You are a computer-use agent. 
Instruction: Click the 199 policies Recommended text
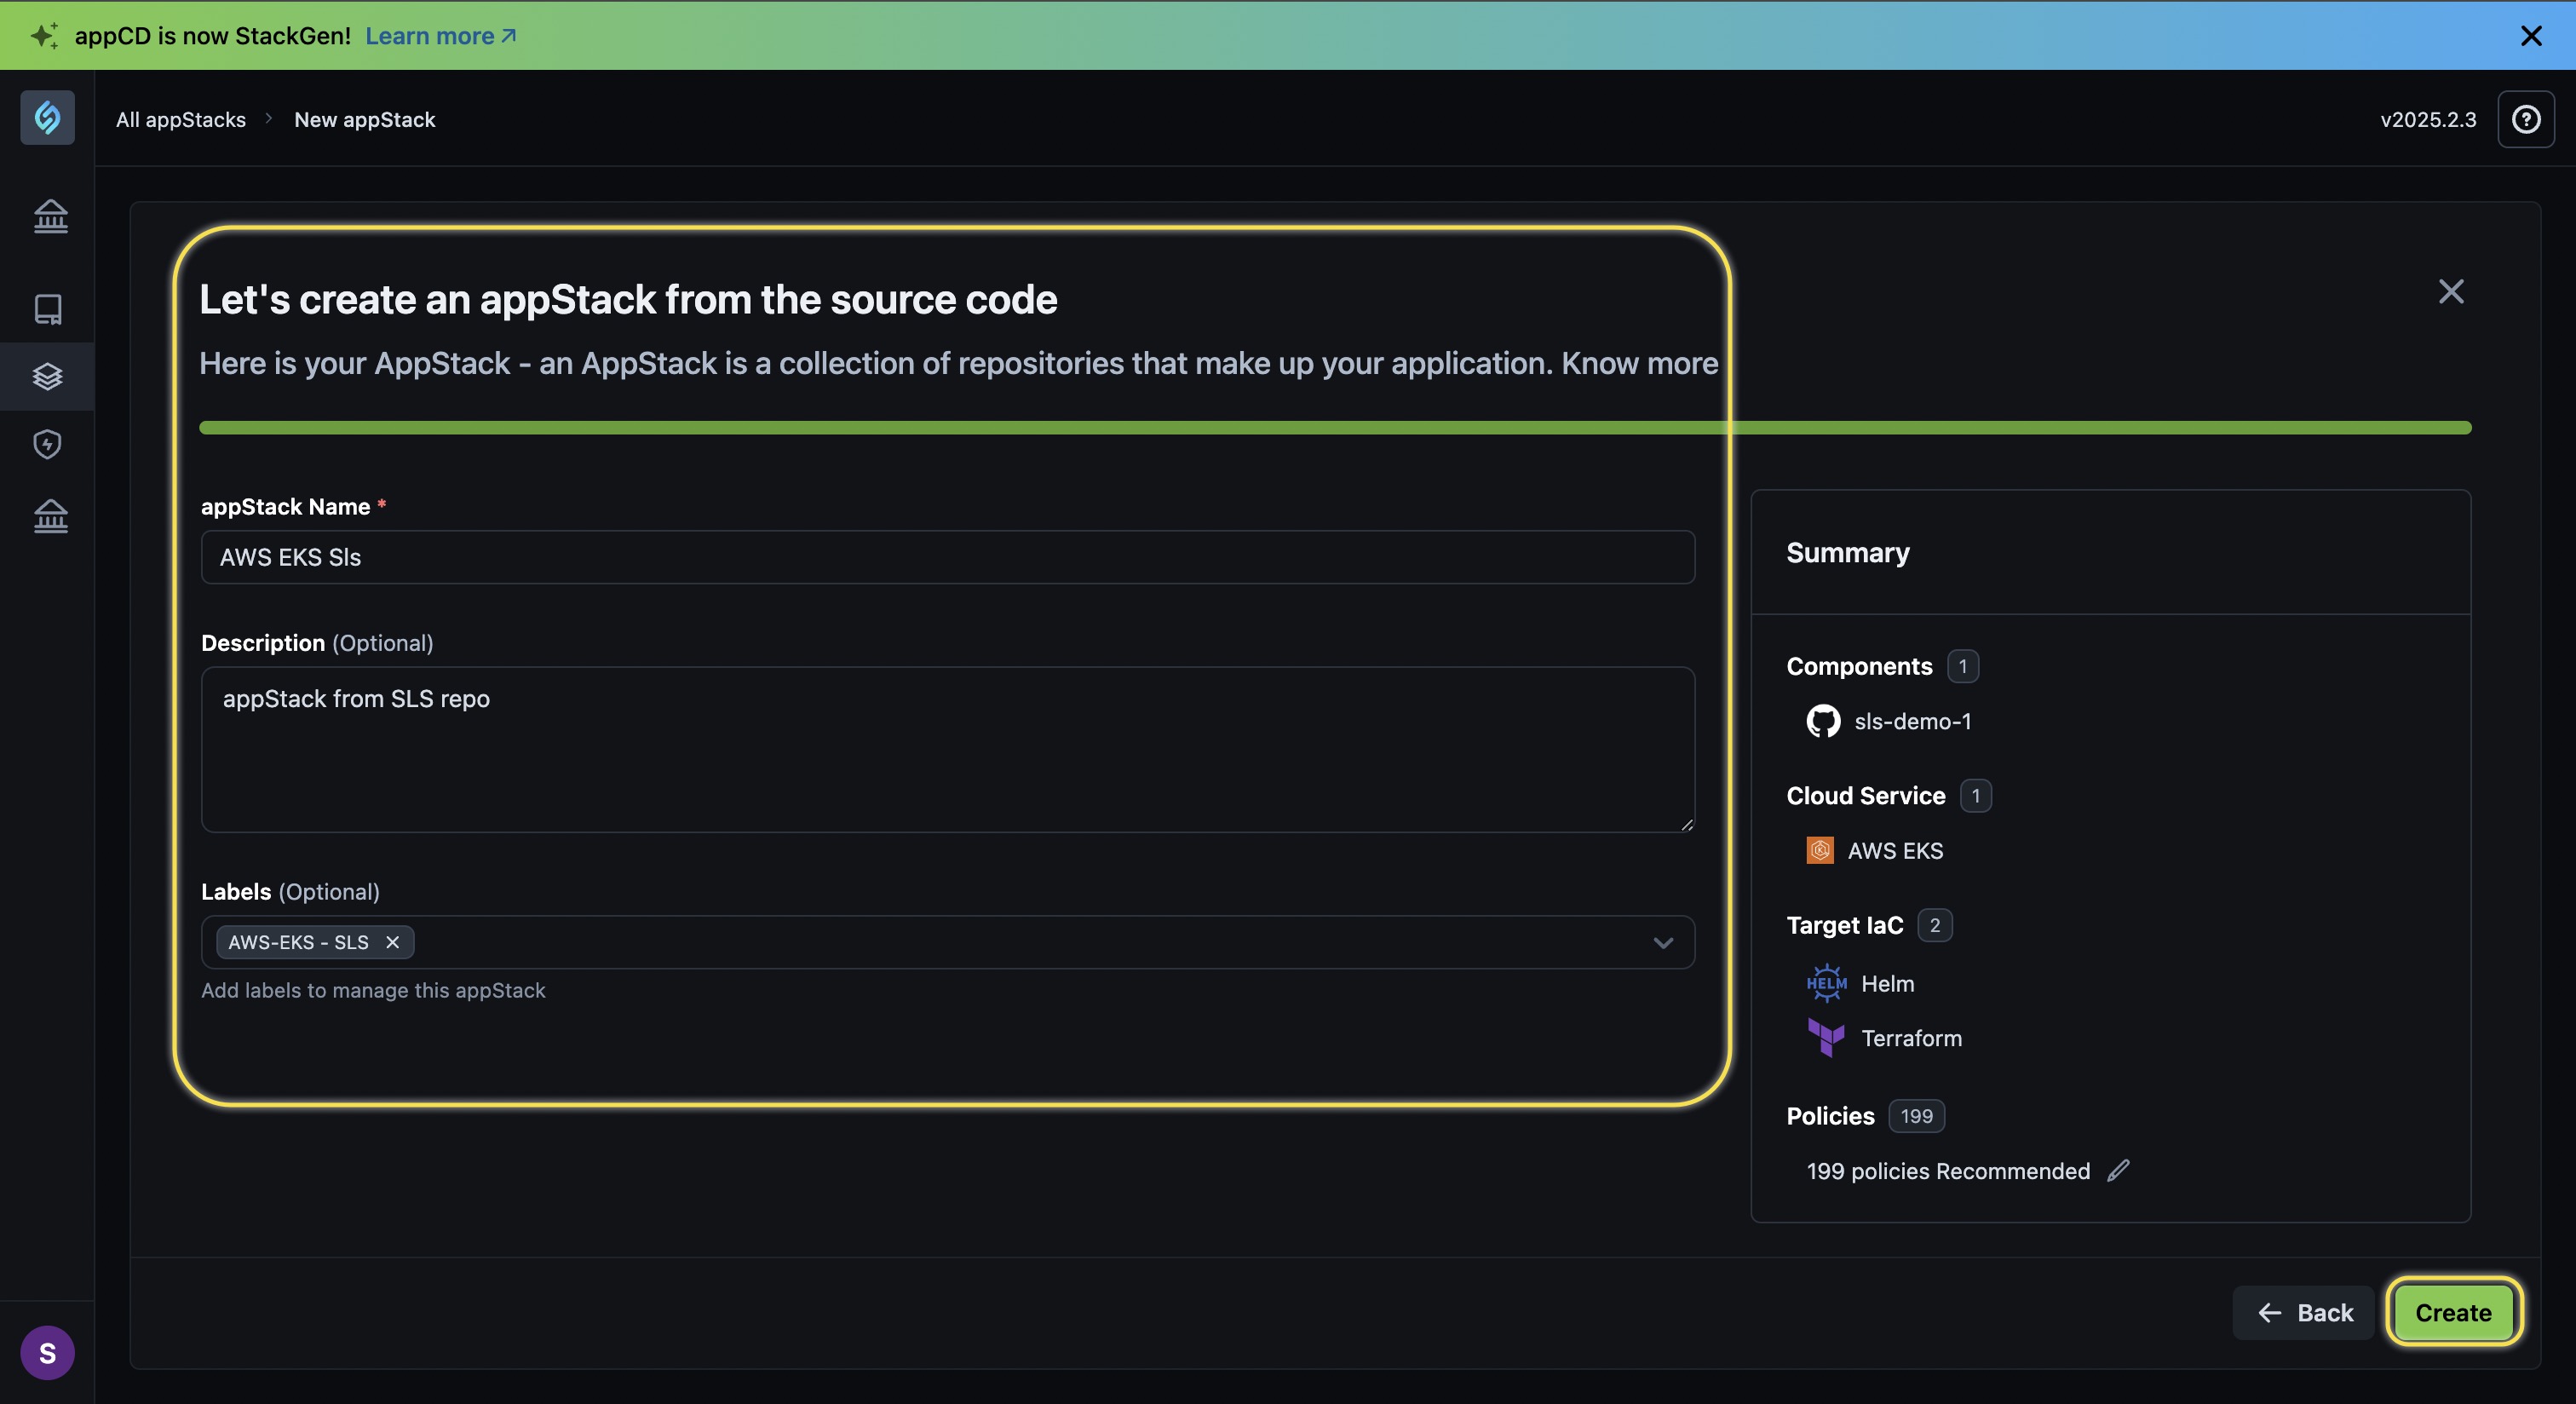[1948, 1171]
